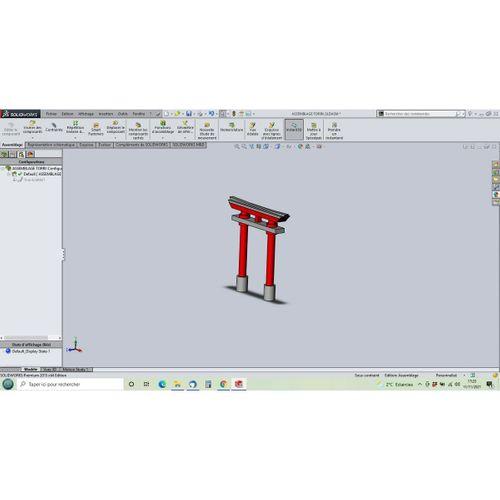Expand Insérer des composants dropdown arrow
Viewport: 500px width, 500px height.
pos(32,138)
